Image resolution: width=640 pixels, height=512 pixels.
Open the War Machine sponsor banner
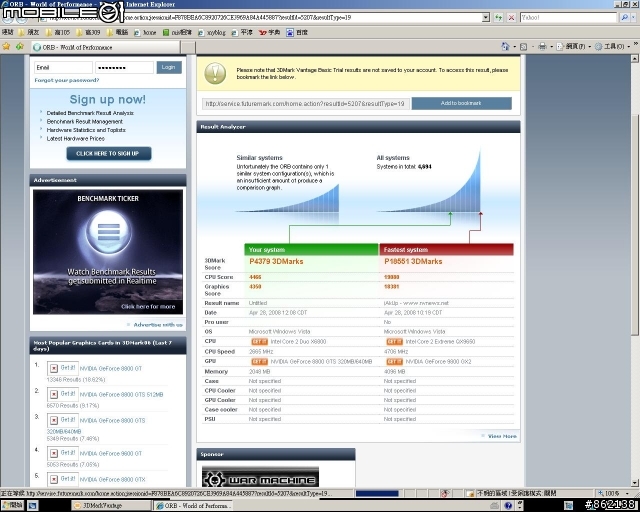click(x=260, y=477)
